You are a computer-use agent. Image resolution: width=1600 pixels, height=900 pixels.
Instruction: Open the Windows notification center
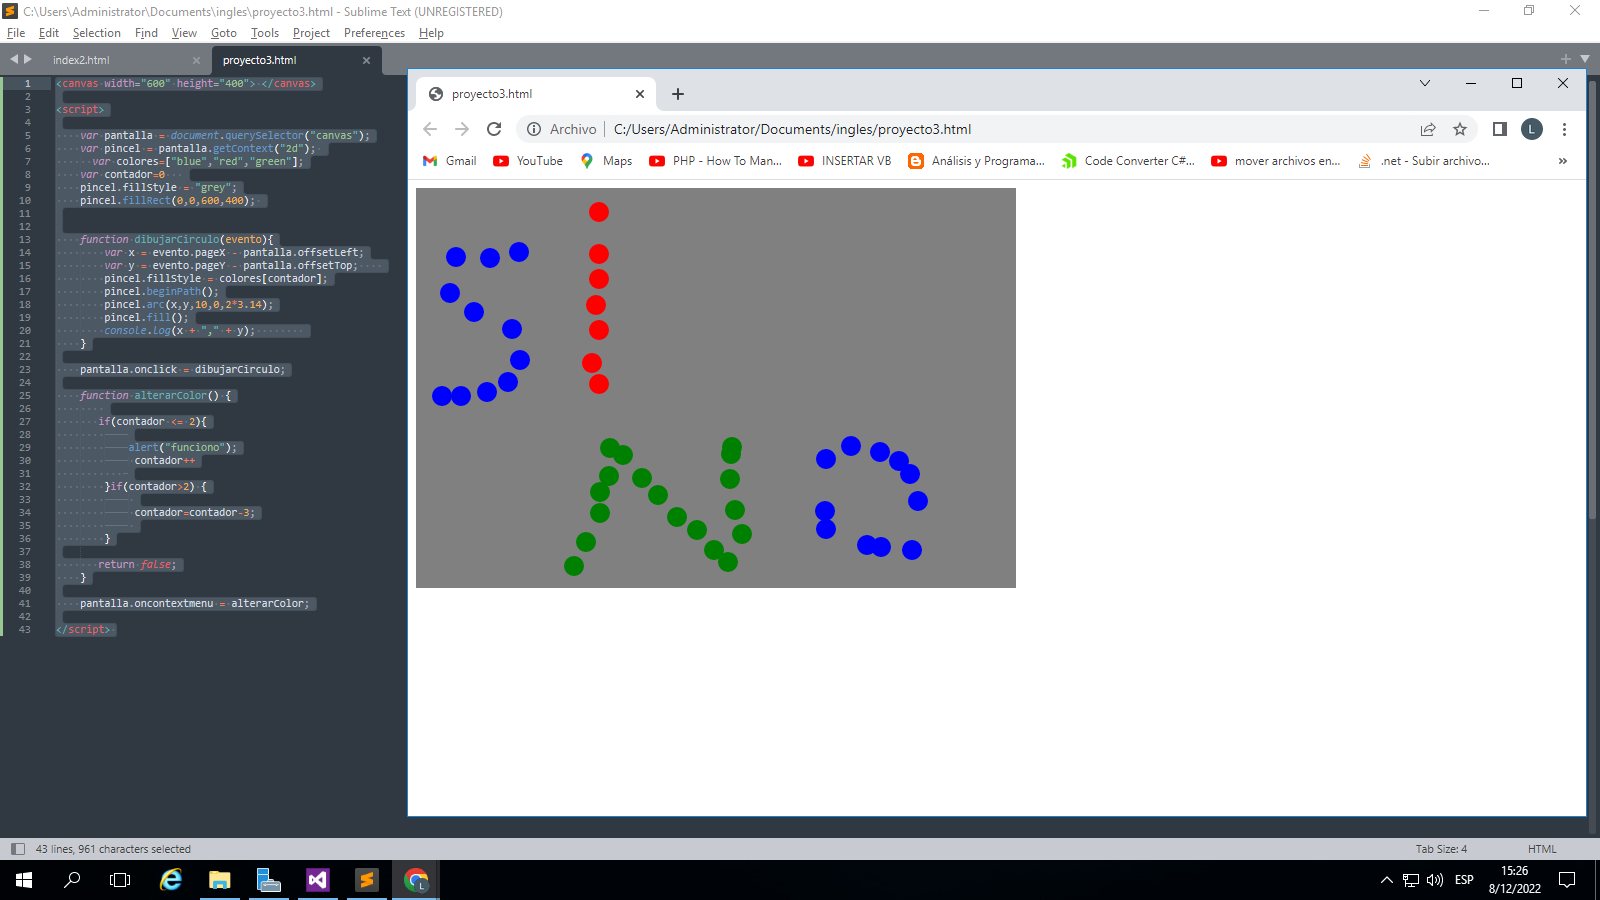click(x=1567, y=880)
